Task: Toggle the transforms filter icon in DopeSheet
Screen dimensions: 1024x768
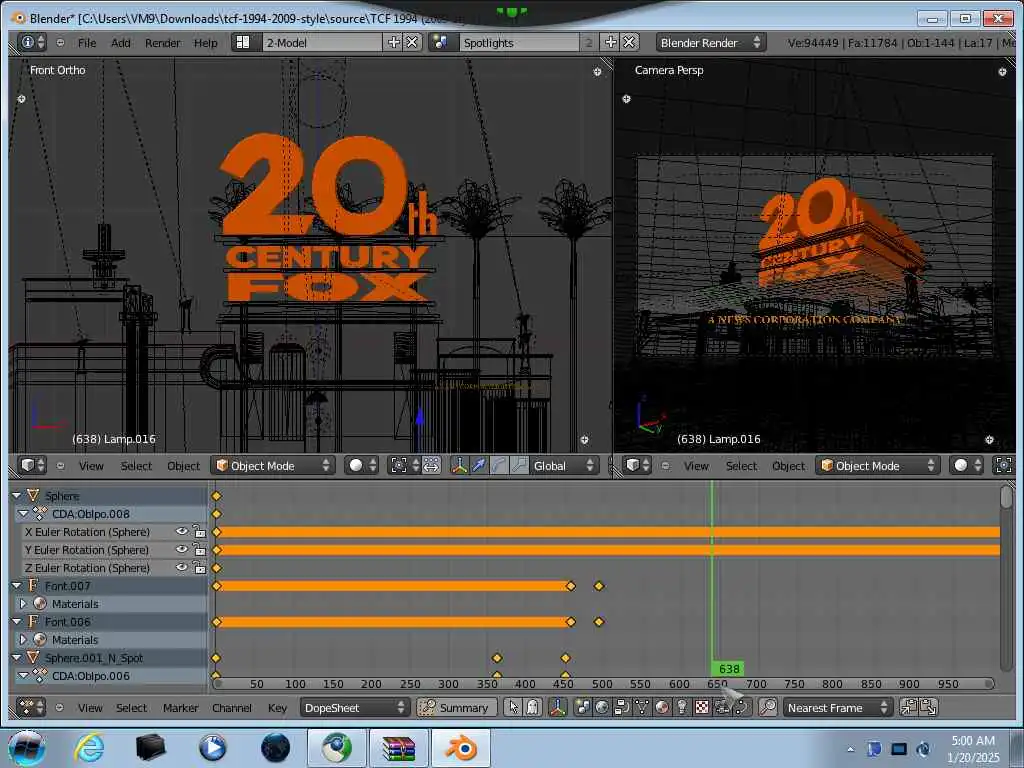Action: click(x=558, y=707)
